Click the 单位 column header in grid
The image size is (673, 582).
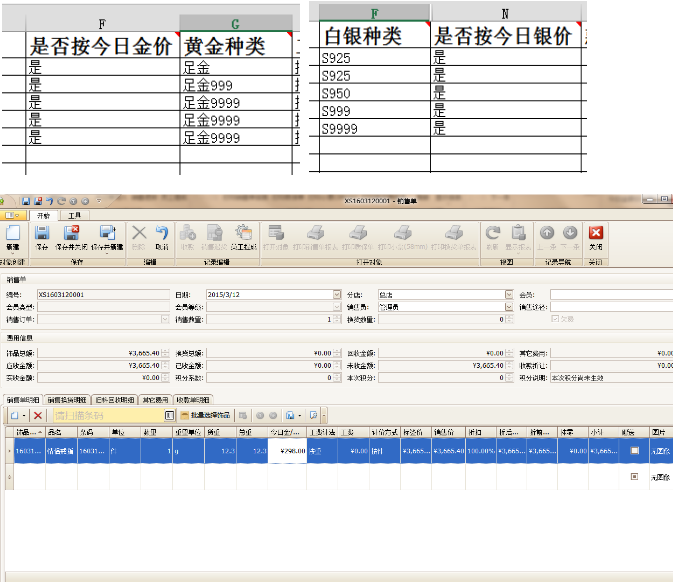[125, 432]
